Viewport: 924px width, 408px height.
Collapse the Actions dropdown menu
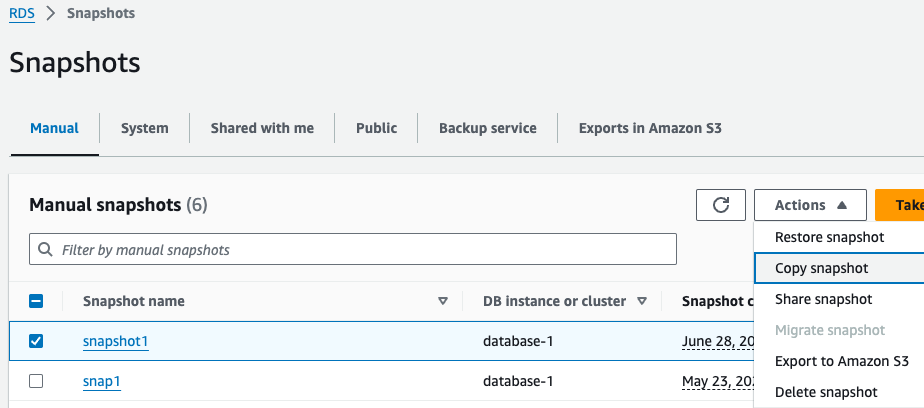click(810, 205)
